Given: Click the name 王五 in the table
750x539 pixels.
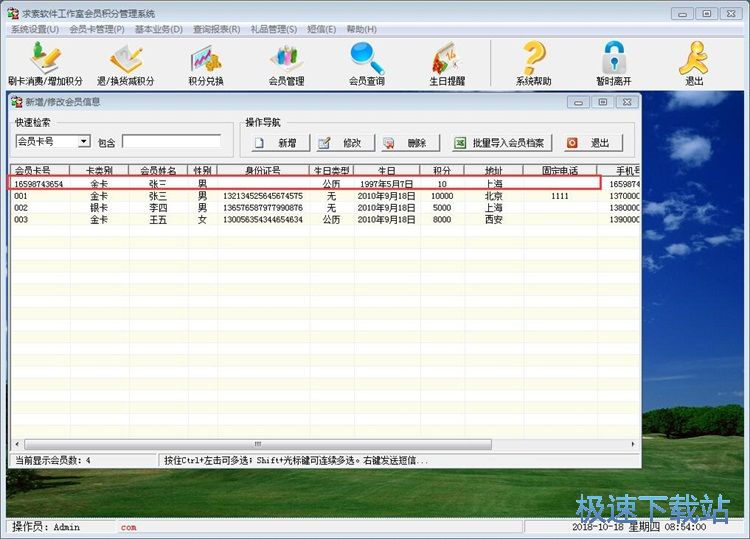Looking at the screenshot, I should click(158, 220).
